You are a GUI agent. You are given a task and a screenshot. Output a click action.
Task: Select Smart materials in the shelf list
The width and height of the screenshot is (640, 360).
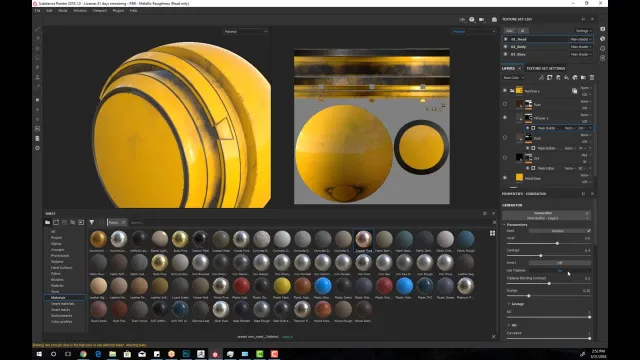click(62, 304)
